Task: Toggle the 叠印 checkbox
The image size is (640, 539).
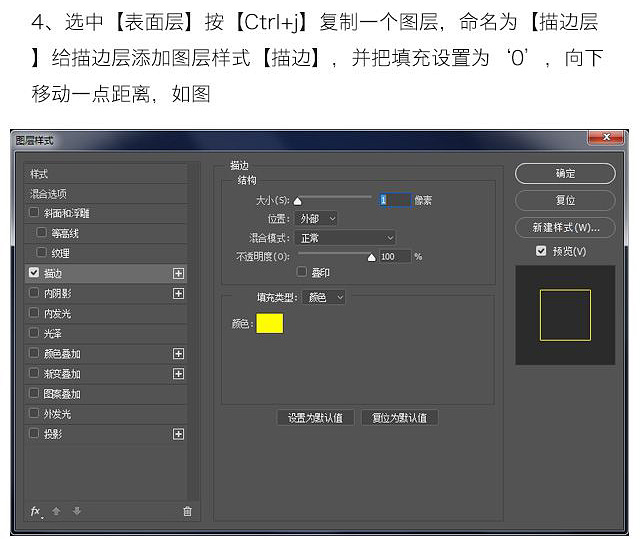Action: click(x=302, y=272)
